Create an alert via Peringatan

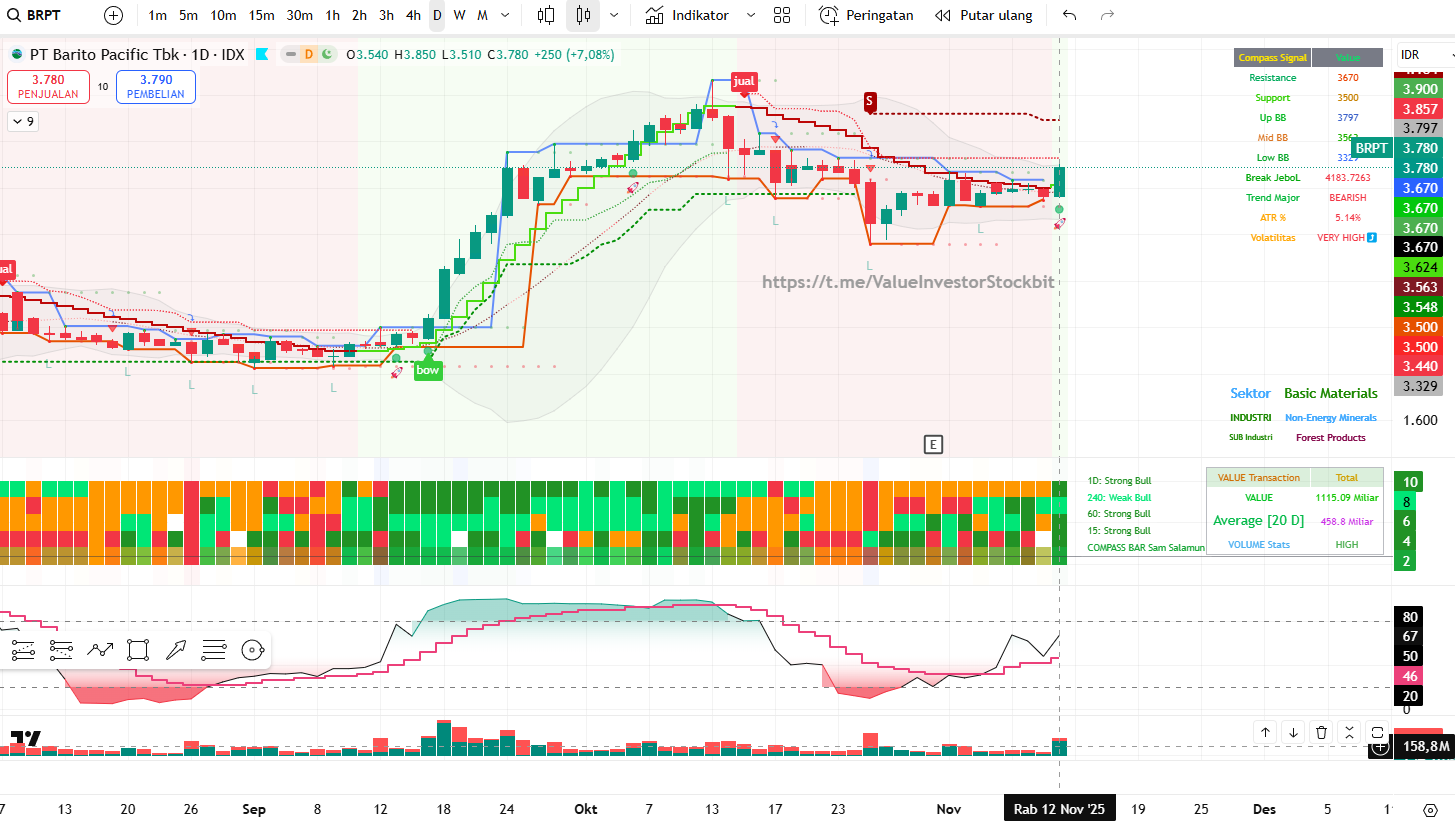866,15
